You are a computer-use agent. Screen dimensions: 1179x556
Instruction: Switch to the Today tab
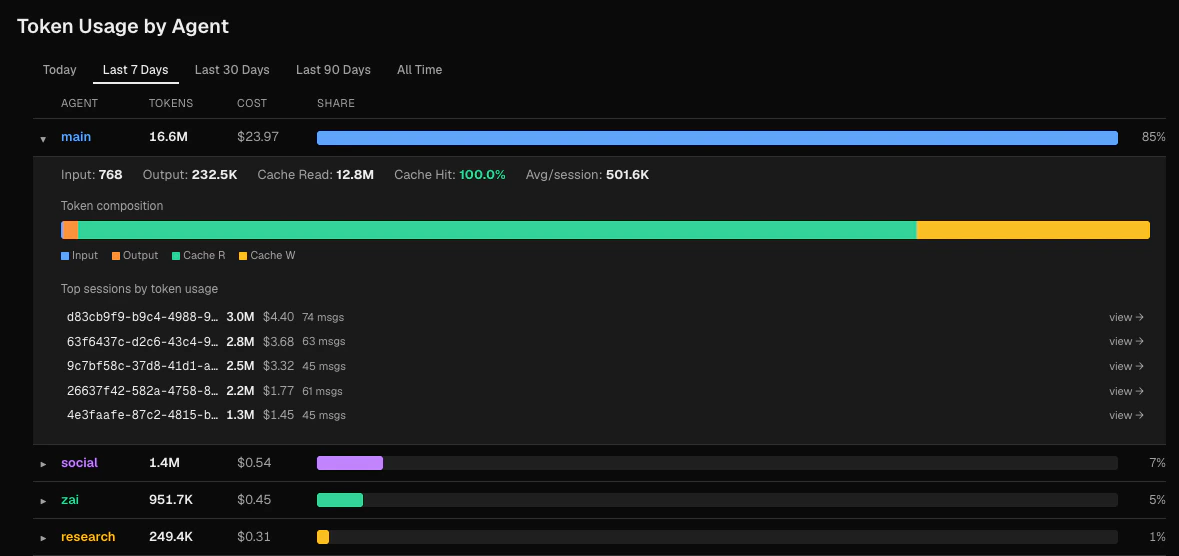click(59, 70)
